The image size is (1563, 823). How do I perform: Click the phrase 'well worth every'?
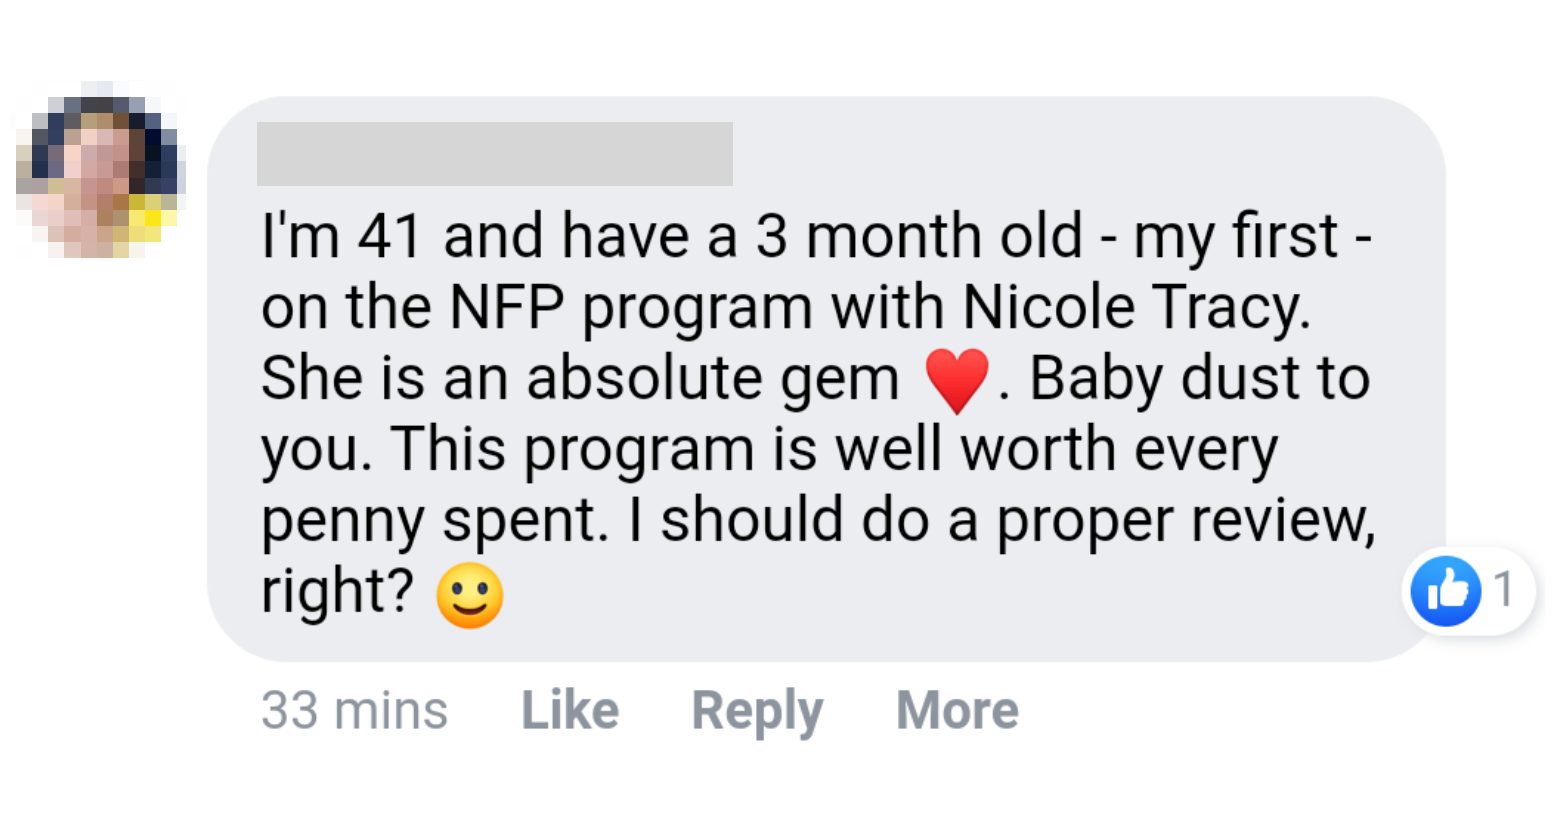tap(1056, 450)
